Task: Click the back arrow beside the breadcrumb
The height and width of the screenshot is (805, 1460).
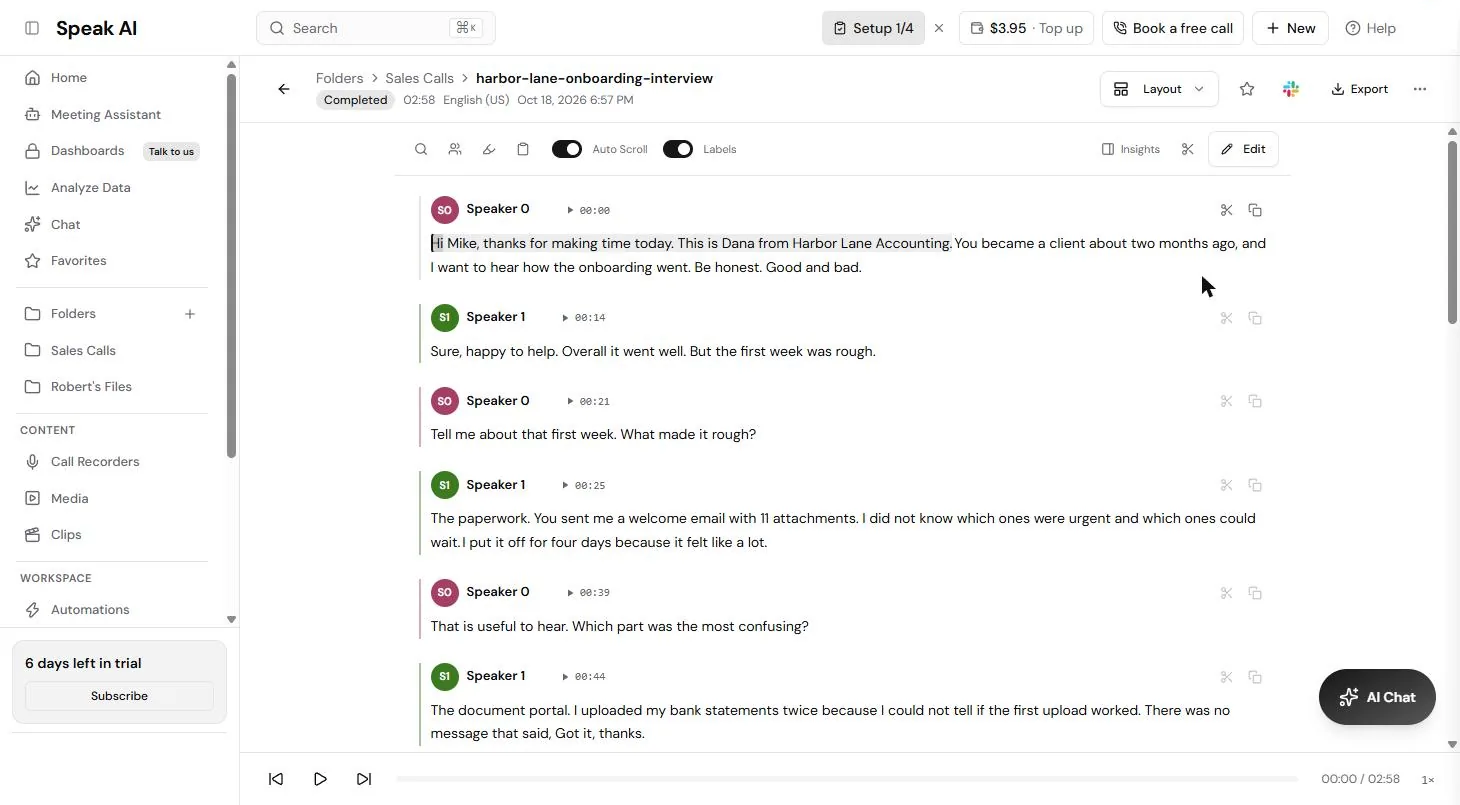Action: coord(284,89)
